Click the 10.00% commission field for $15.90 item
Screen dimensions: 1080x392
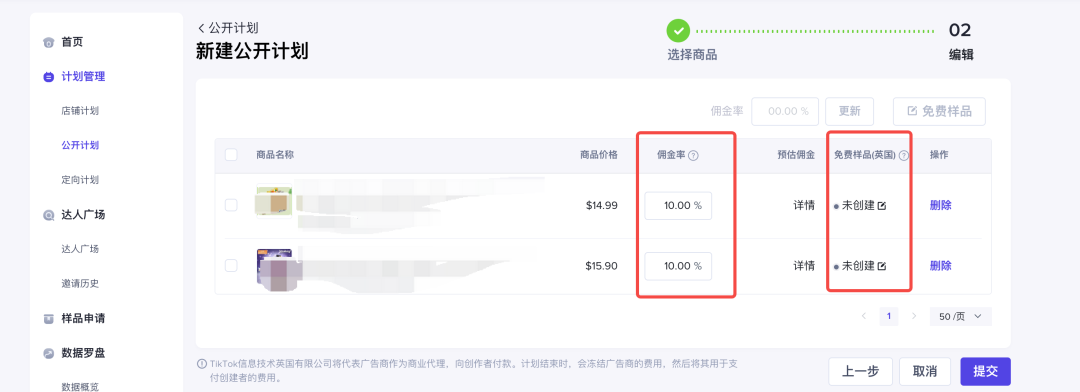(678, 266)
